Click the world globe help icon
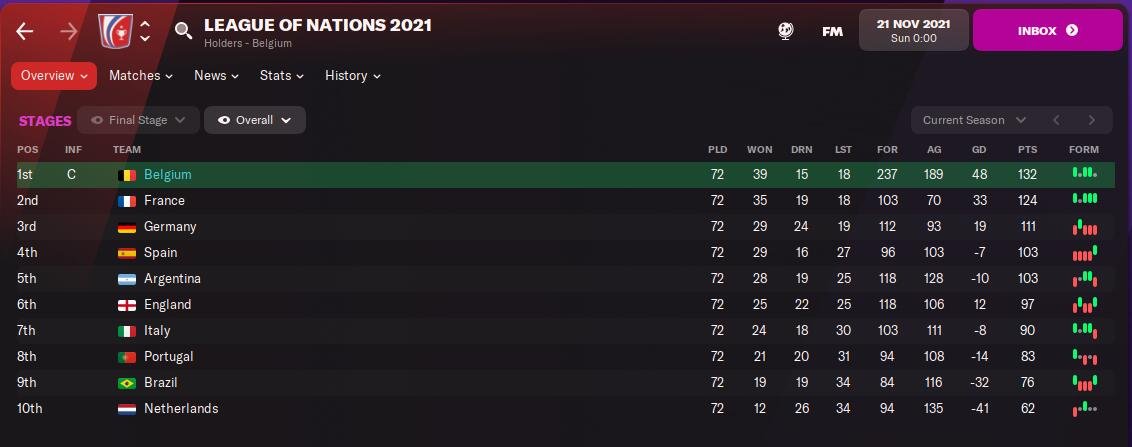This screenshot has height=447, width=1132. (x=786, y=31)
